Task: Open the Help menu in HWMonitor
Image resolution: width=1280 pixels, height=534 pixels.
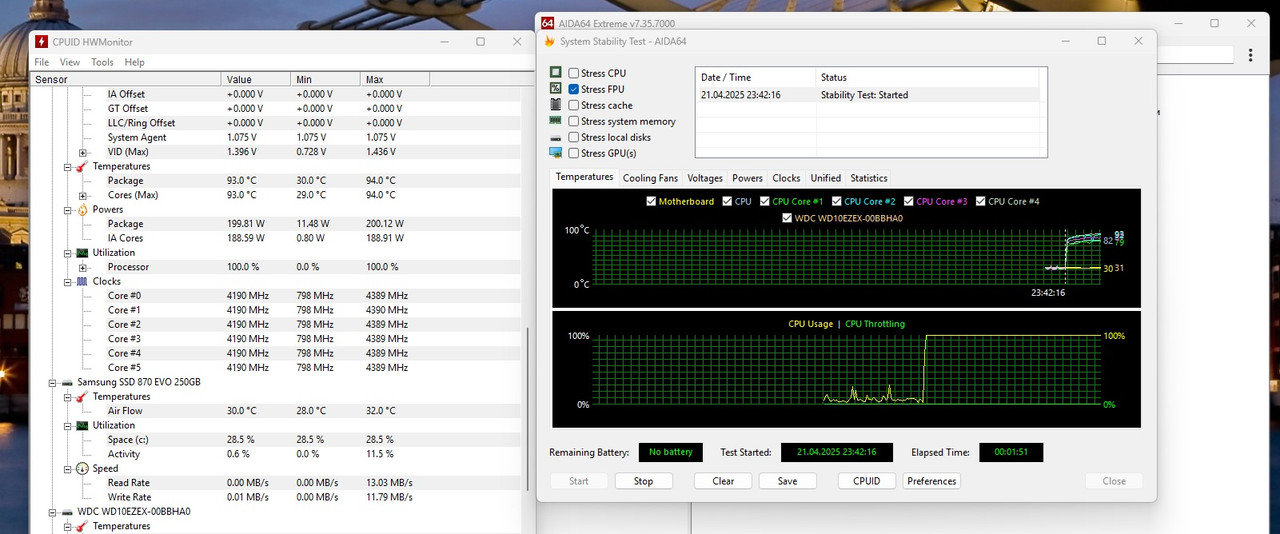Action: tap(134, 62)
